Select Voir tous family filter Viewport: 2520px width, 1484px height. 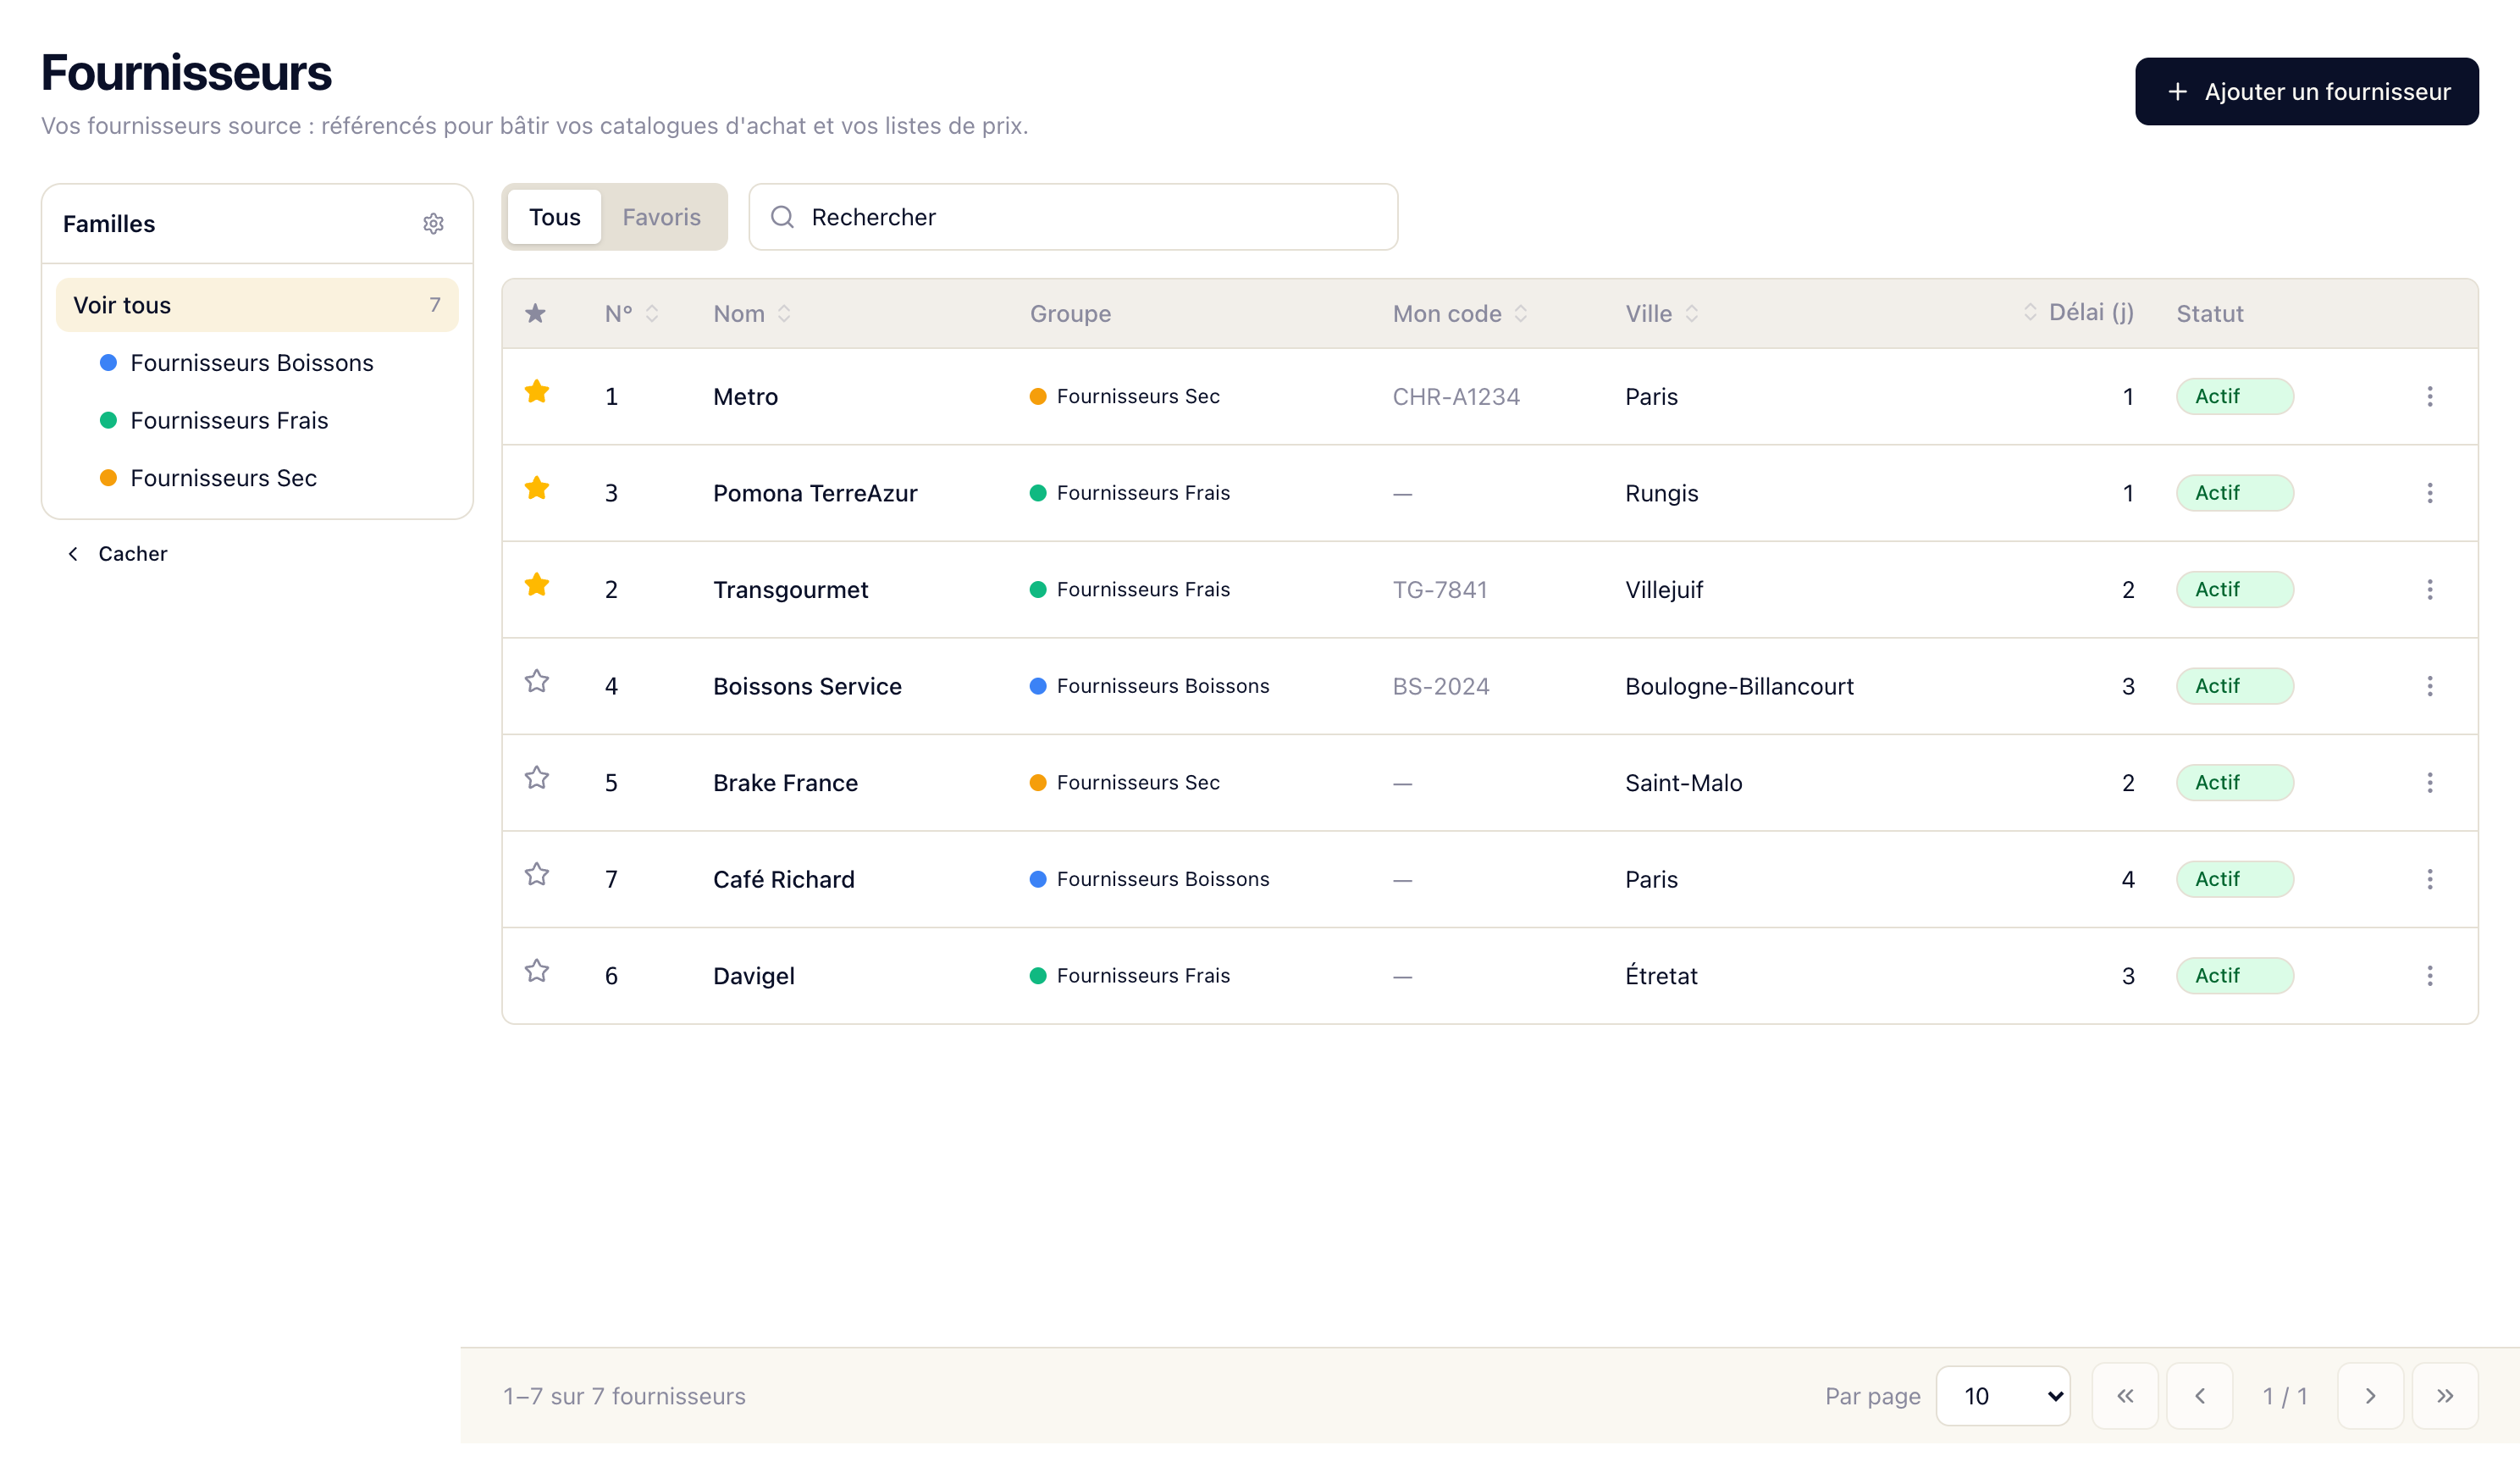(x=257, y=305)
